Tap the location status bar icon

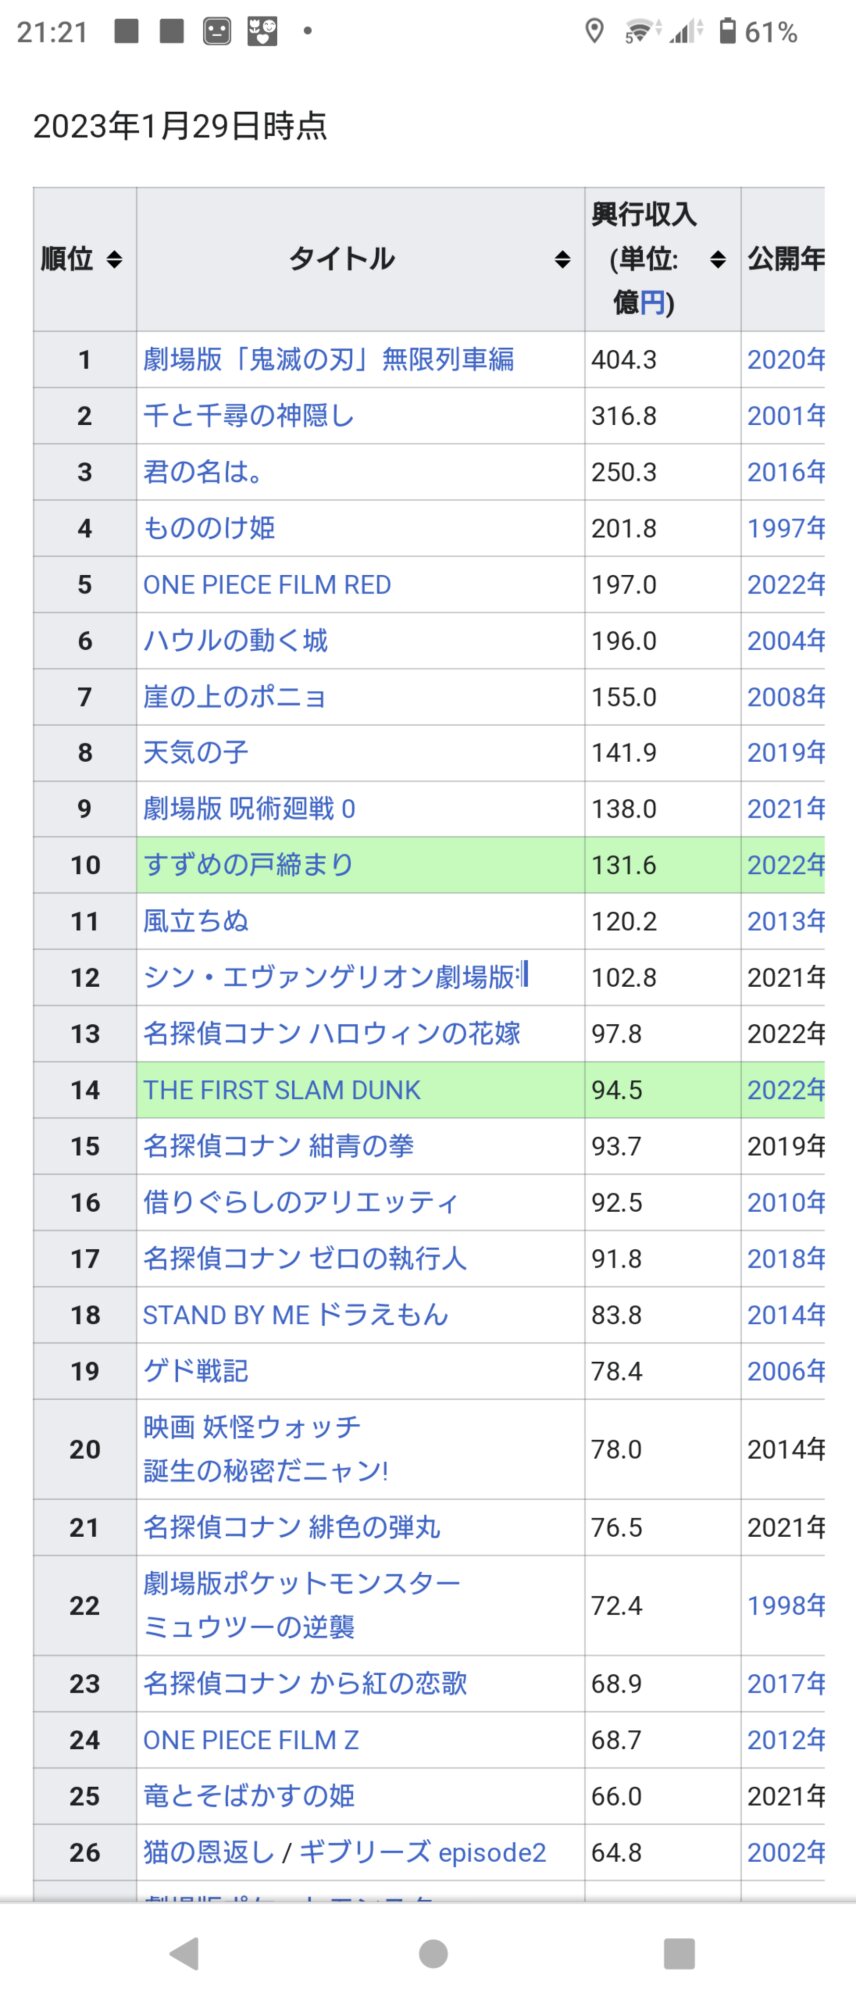[x=594, y=32]
